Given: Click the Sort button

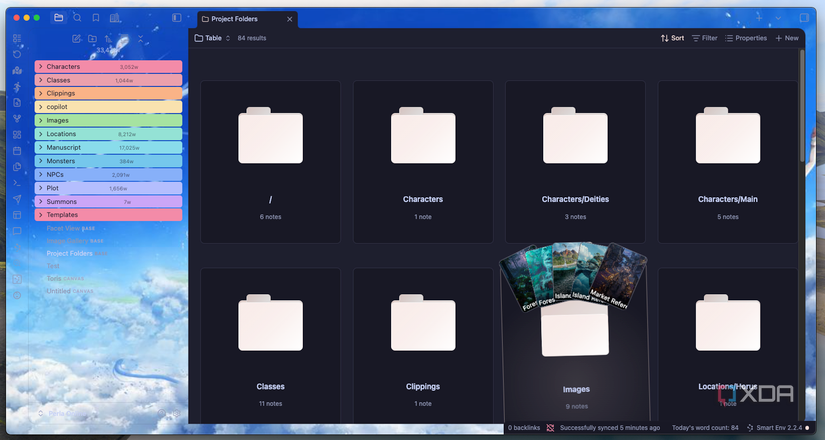Looking at the screenshot, I should [x=672, y=38].
